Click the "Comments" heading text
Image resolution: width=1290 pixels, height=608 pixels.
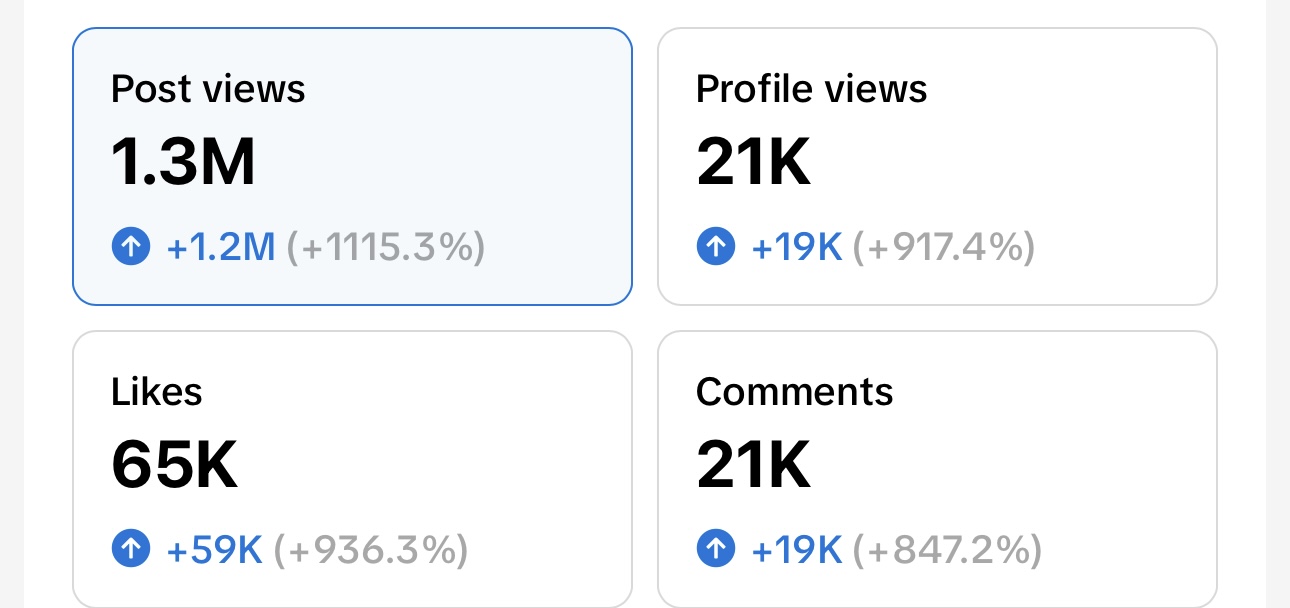point(794,391)
